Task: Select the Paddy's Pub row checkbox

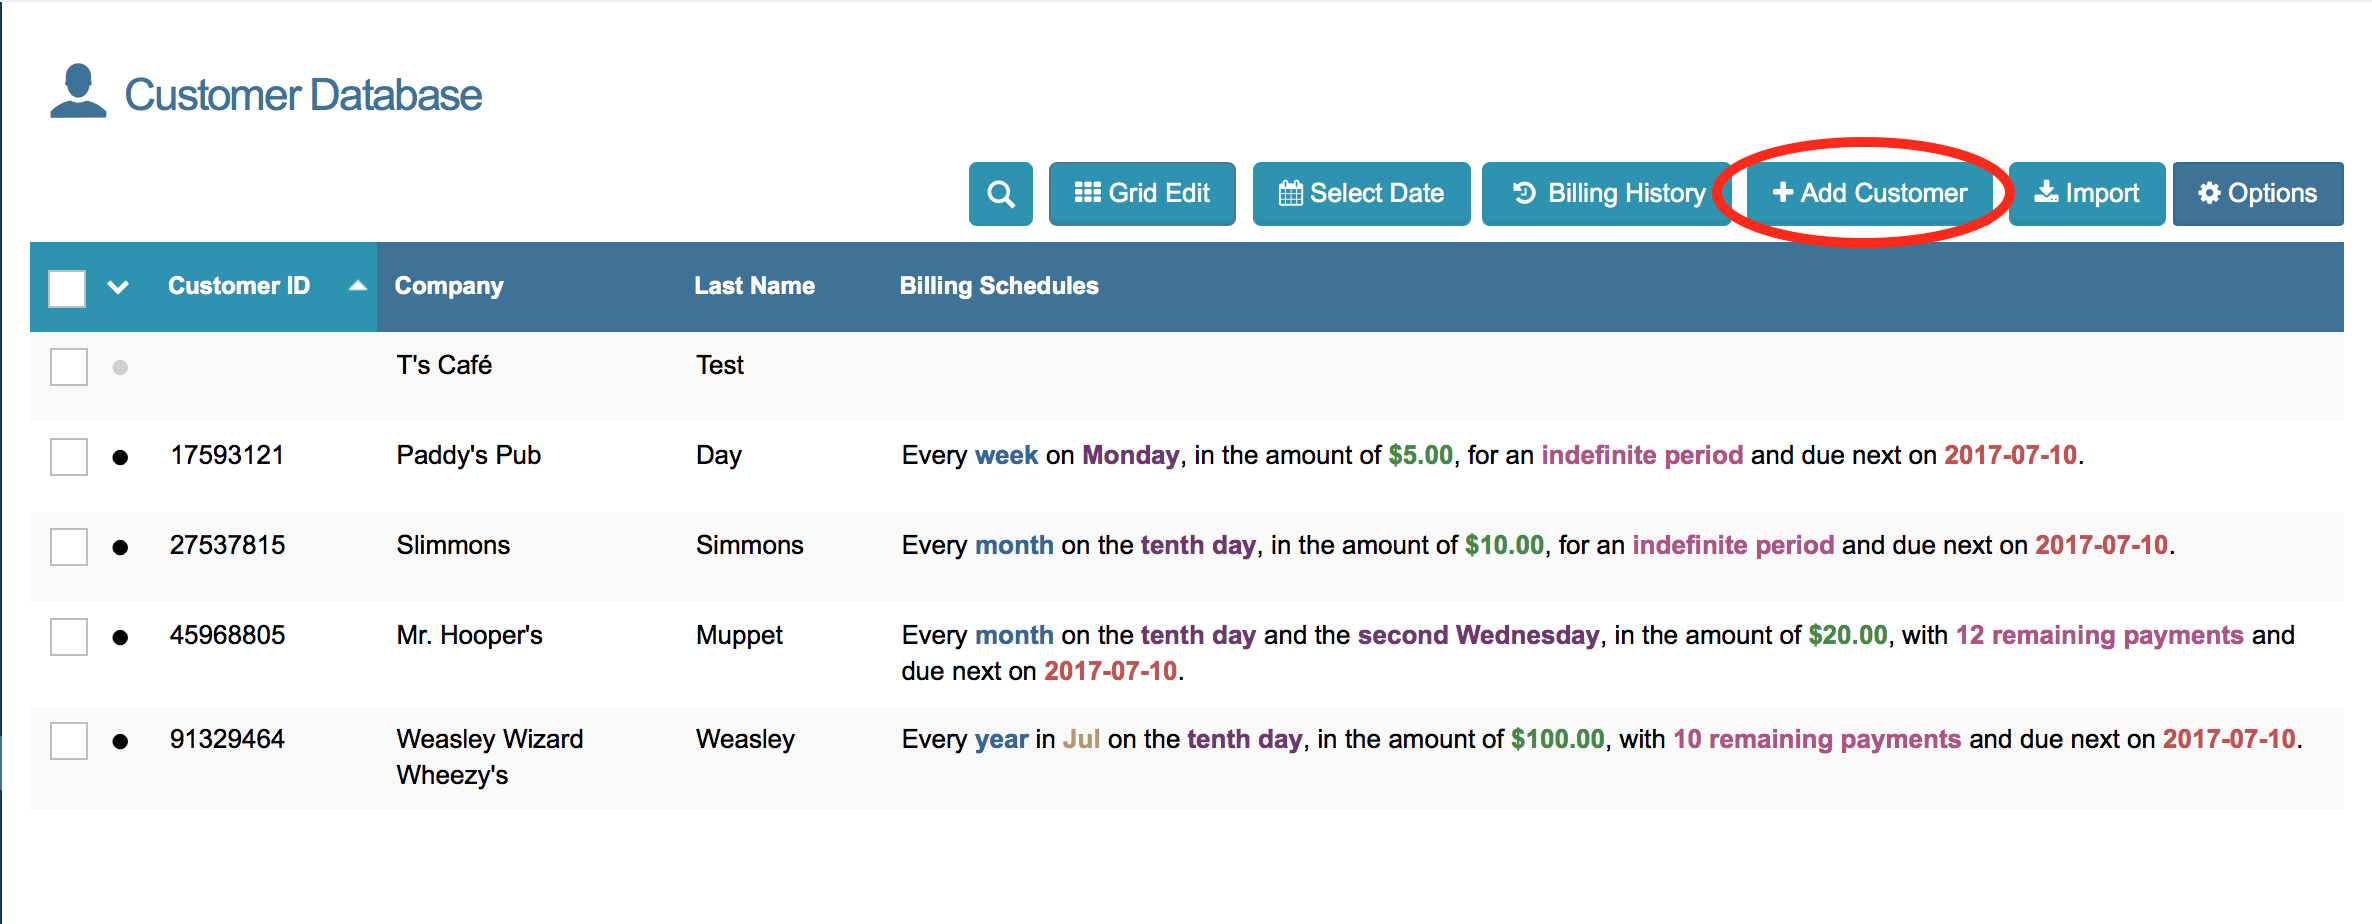Action: click(x=69, y=457)
